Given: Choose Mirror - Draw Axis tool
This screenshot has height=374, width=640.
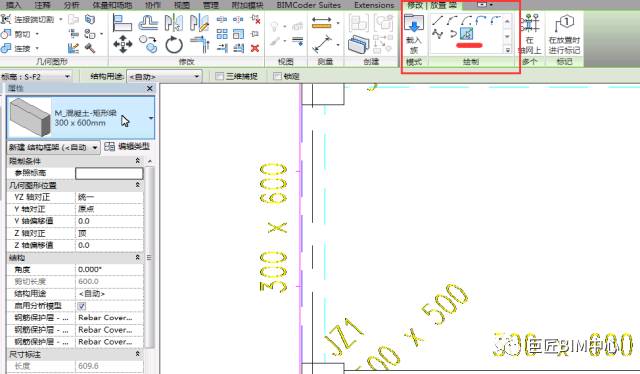Looking at the screenshot, I should (x=199, y=23).
